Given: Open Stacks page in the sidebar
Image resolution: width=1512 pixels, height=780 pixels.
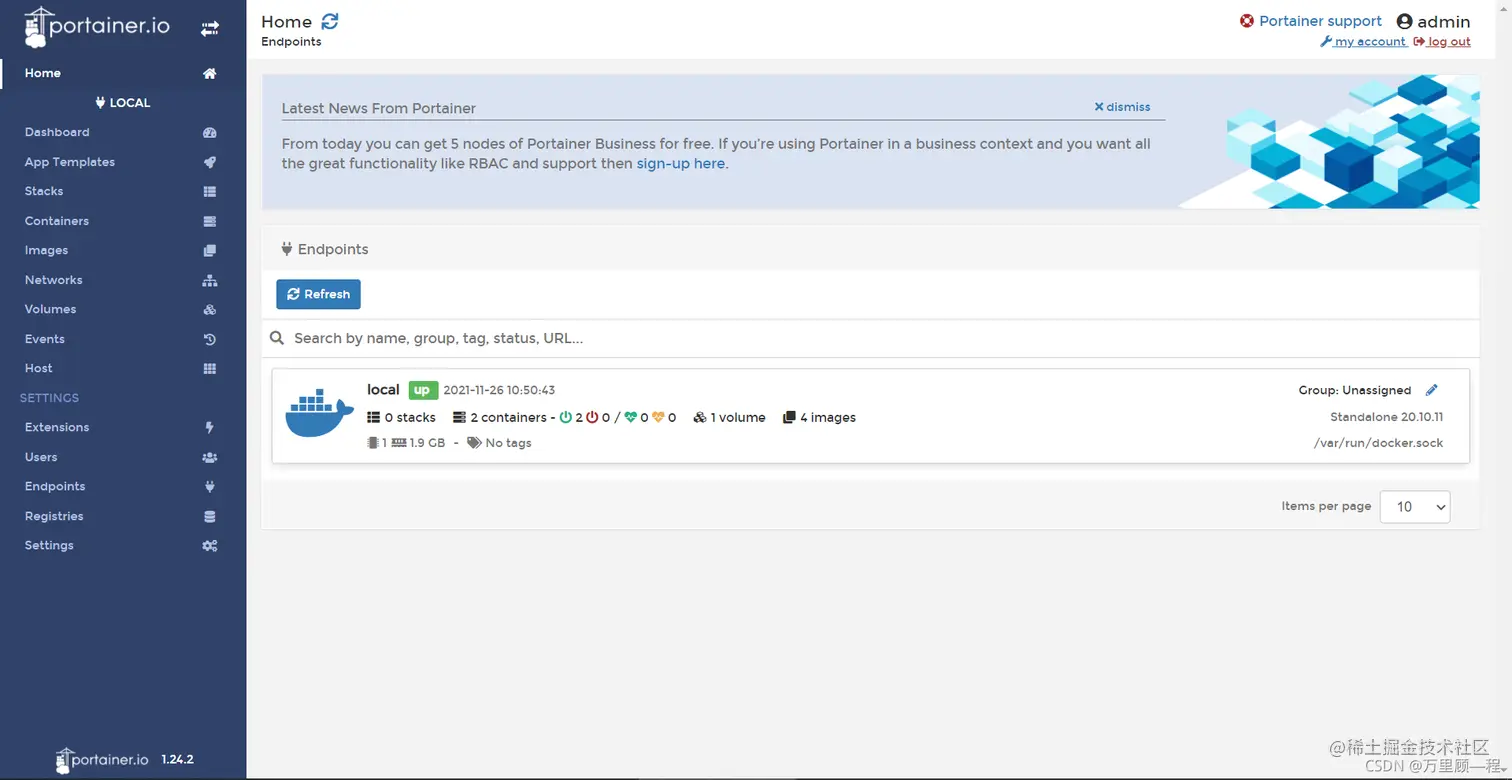Looking at the screenshot, I should tap(44, 191).
